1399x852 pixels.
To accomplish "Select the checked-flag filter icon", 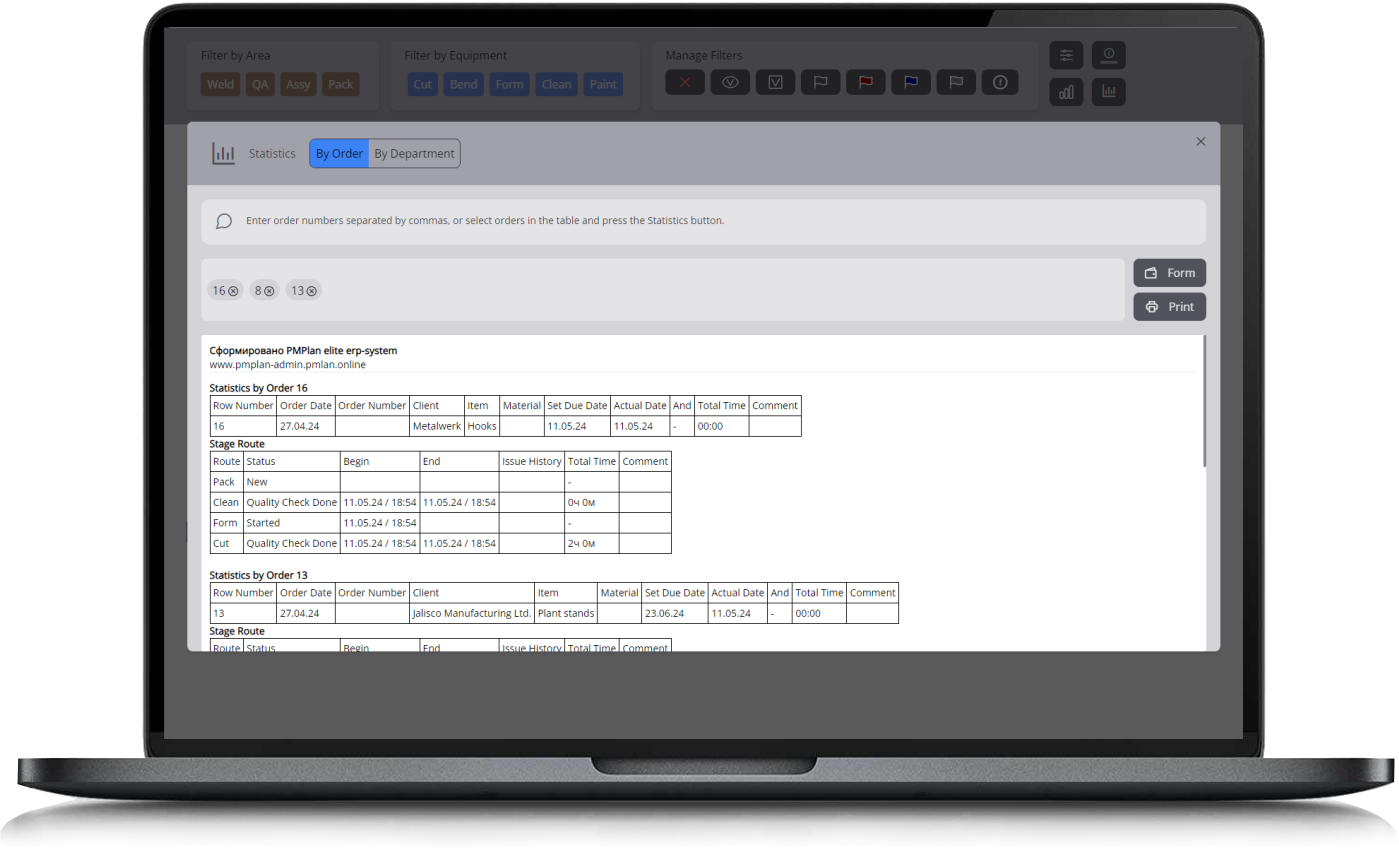I will (775, 82).
